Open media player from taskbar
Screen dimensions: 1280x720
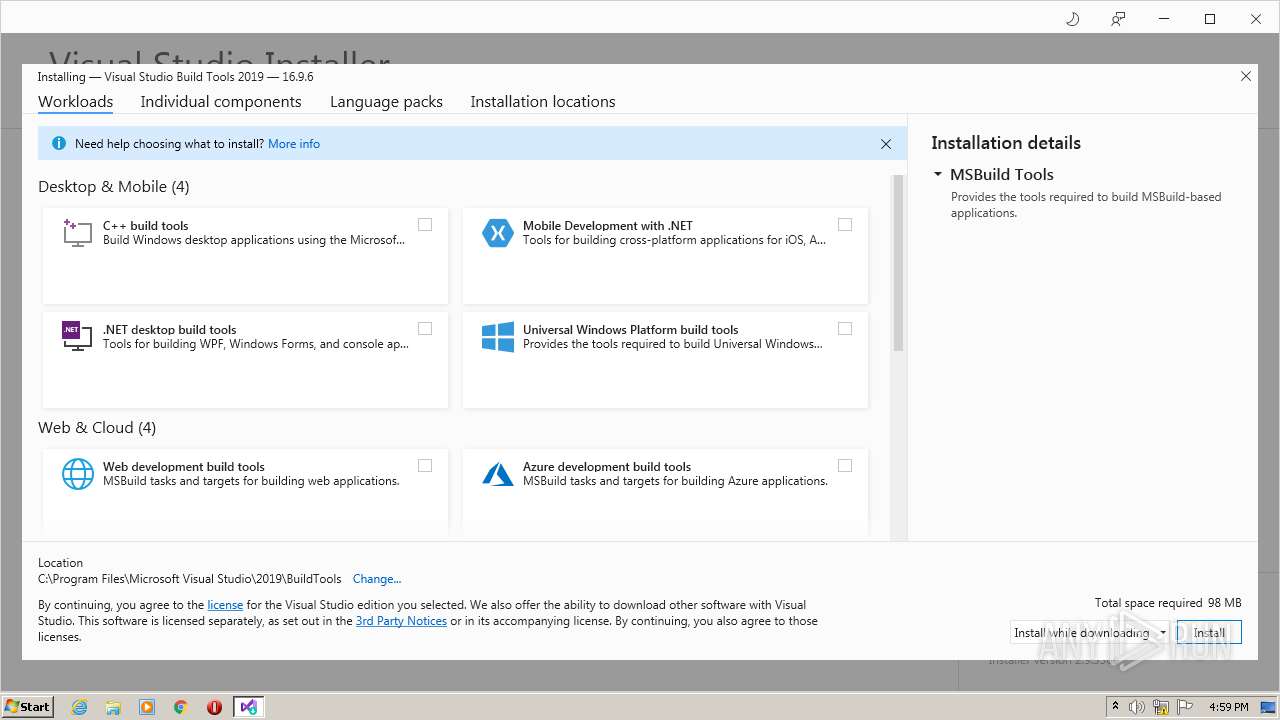(x=147, y=707)
